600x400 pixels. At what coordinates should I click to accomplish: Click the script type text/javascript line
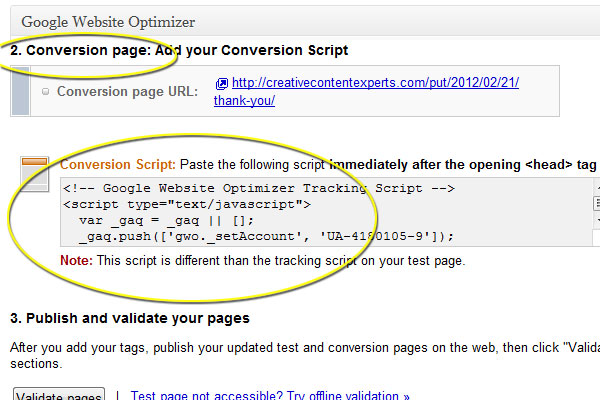pyautogui.click(x=187, y=204)
